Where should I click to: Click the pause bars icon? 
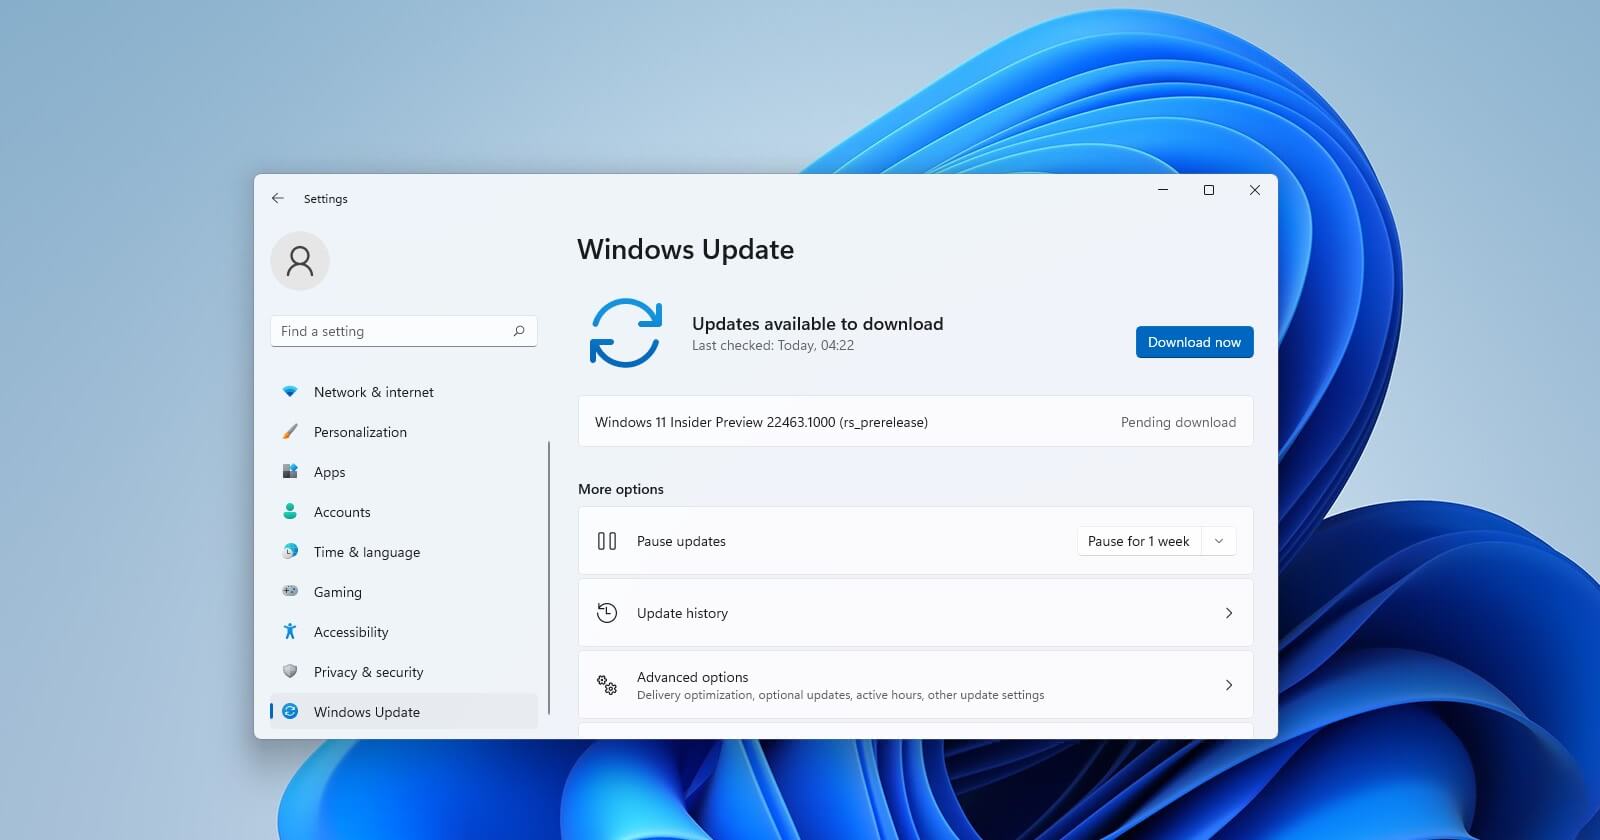tap(607, 541)
